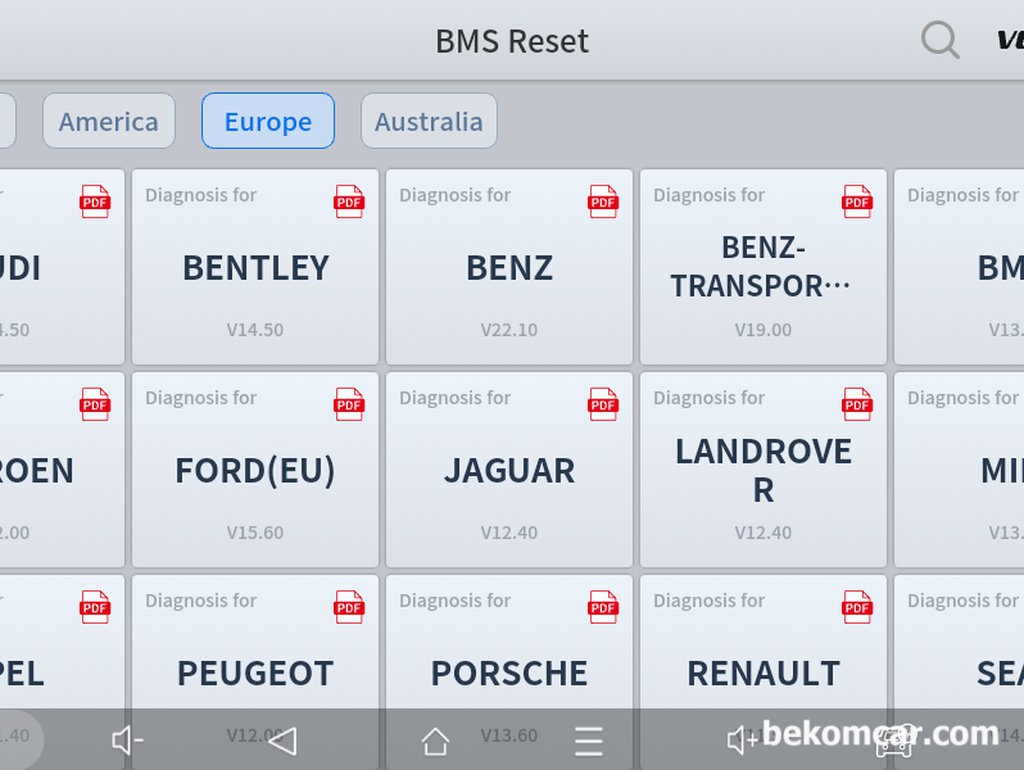Image resolution: width=1024 pixels, height=770 pixels.
Task: Open the PEUGEOT PDF manual icon
Action: click(349, 607)
